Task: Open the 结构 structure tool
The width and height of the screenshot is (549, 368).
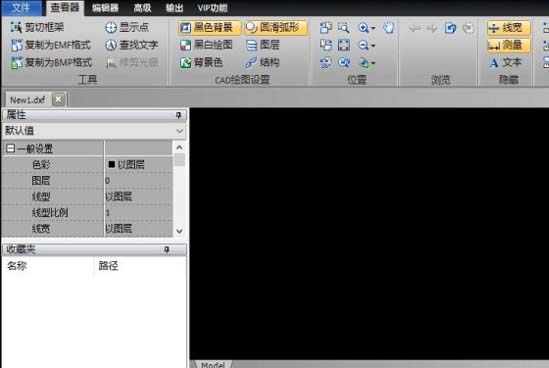Action: point(263,62)
